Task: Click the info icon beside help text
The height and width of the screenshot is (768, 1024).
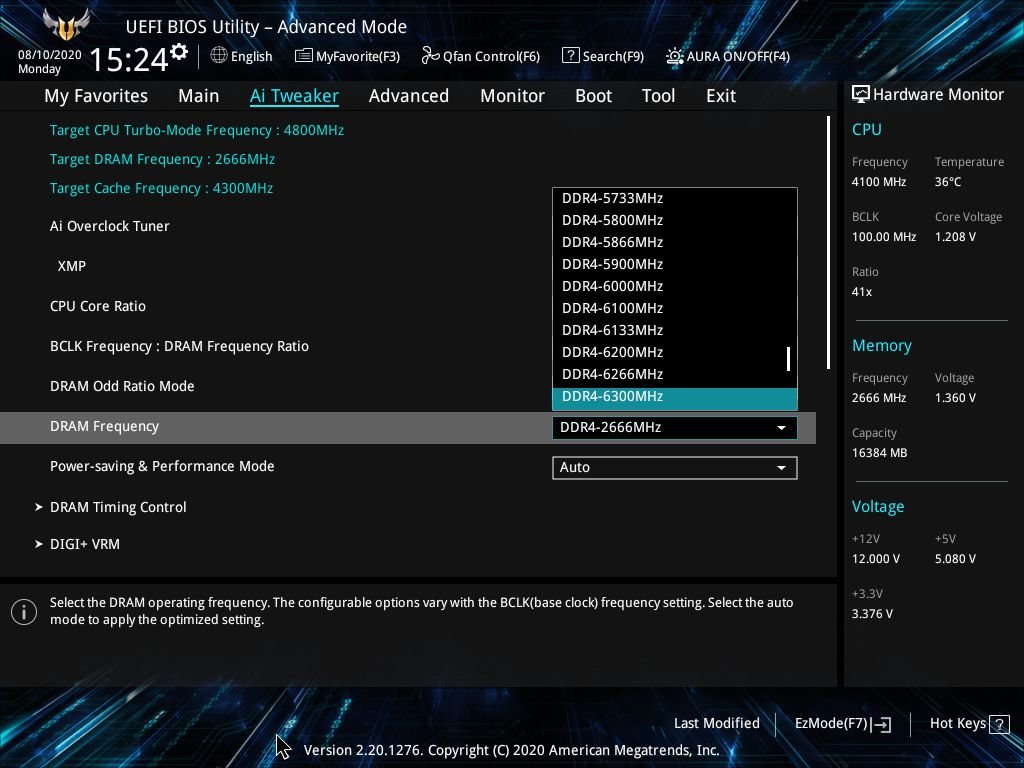Action: 24,612
